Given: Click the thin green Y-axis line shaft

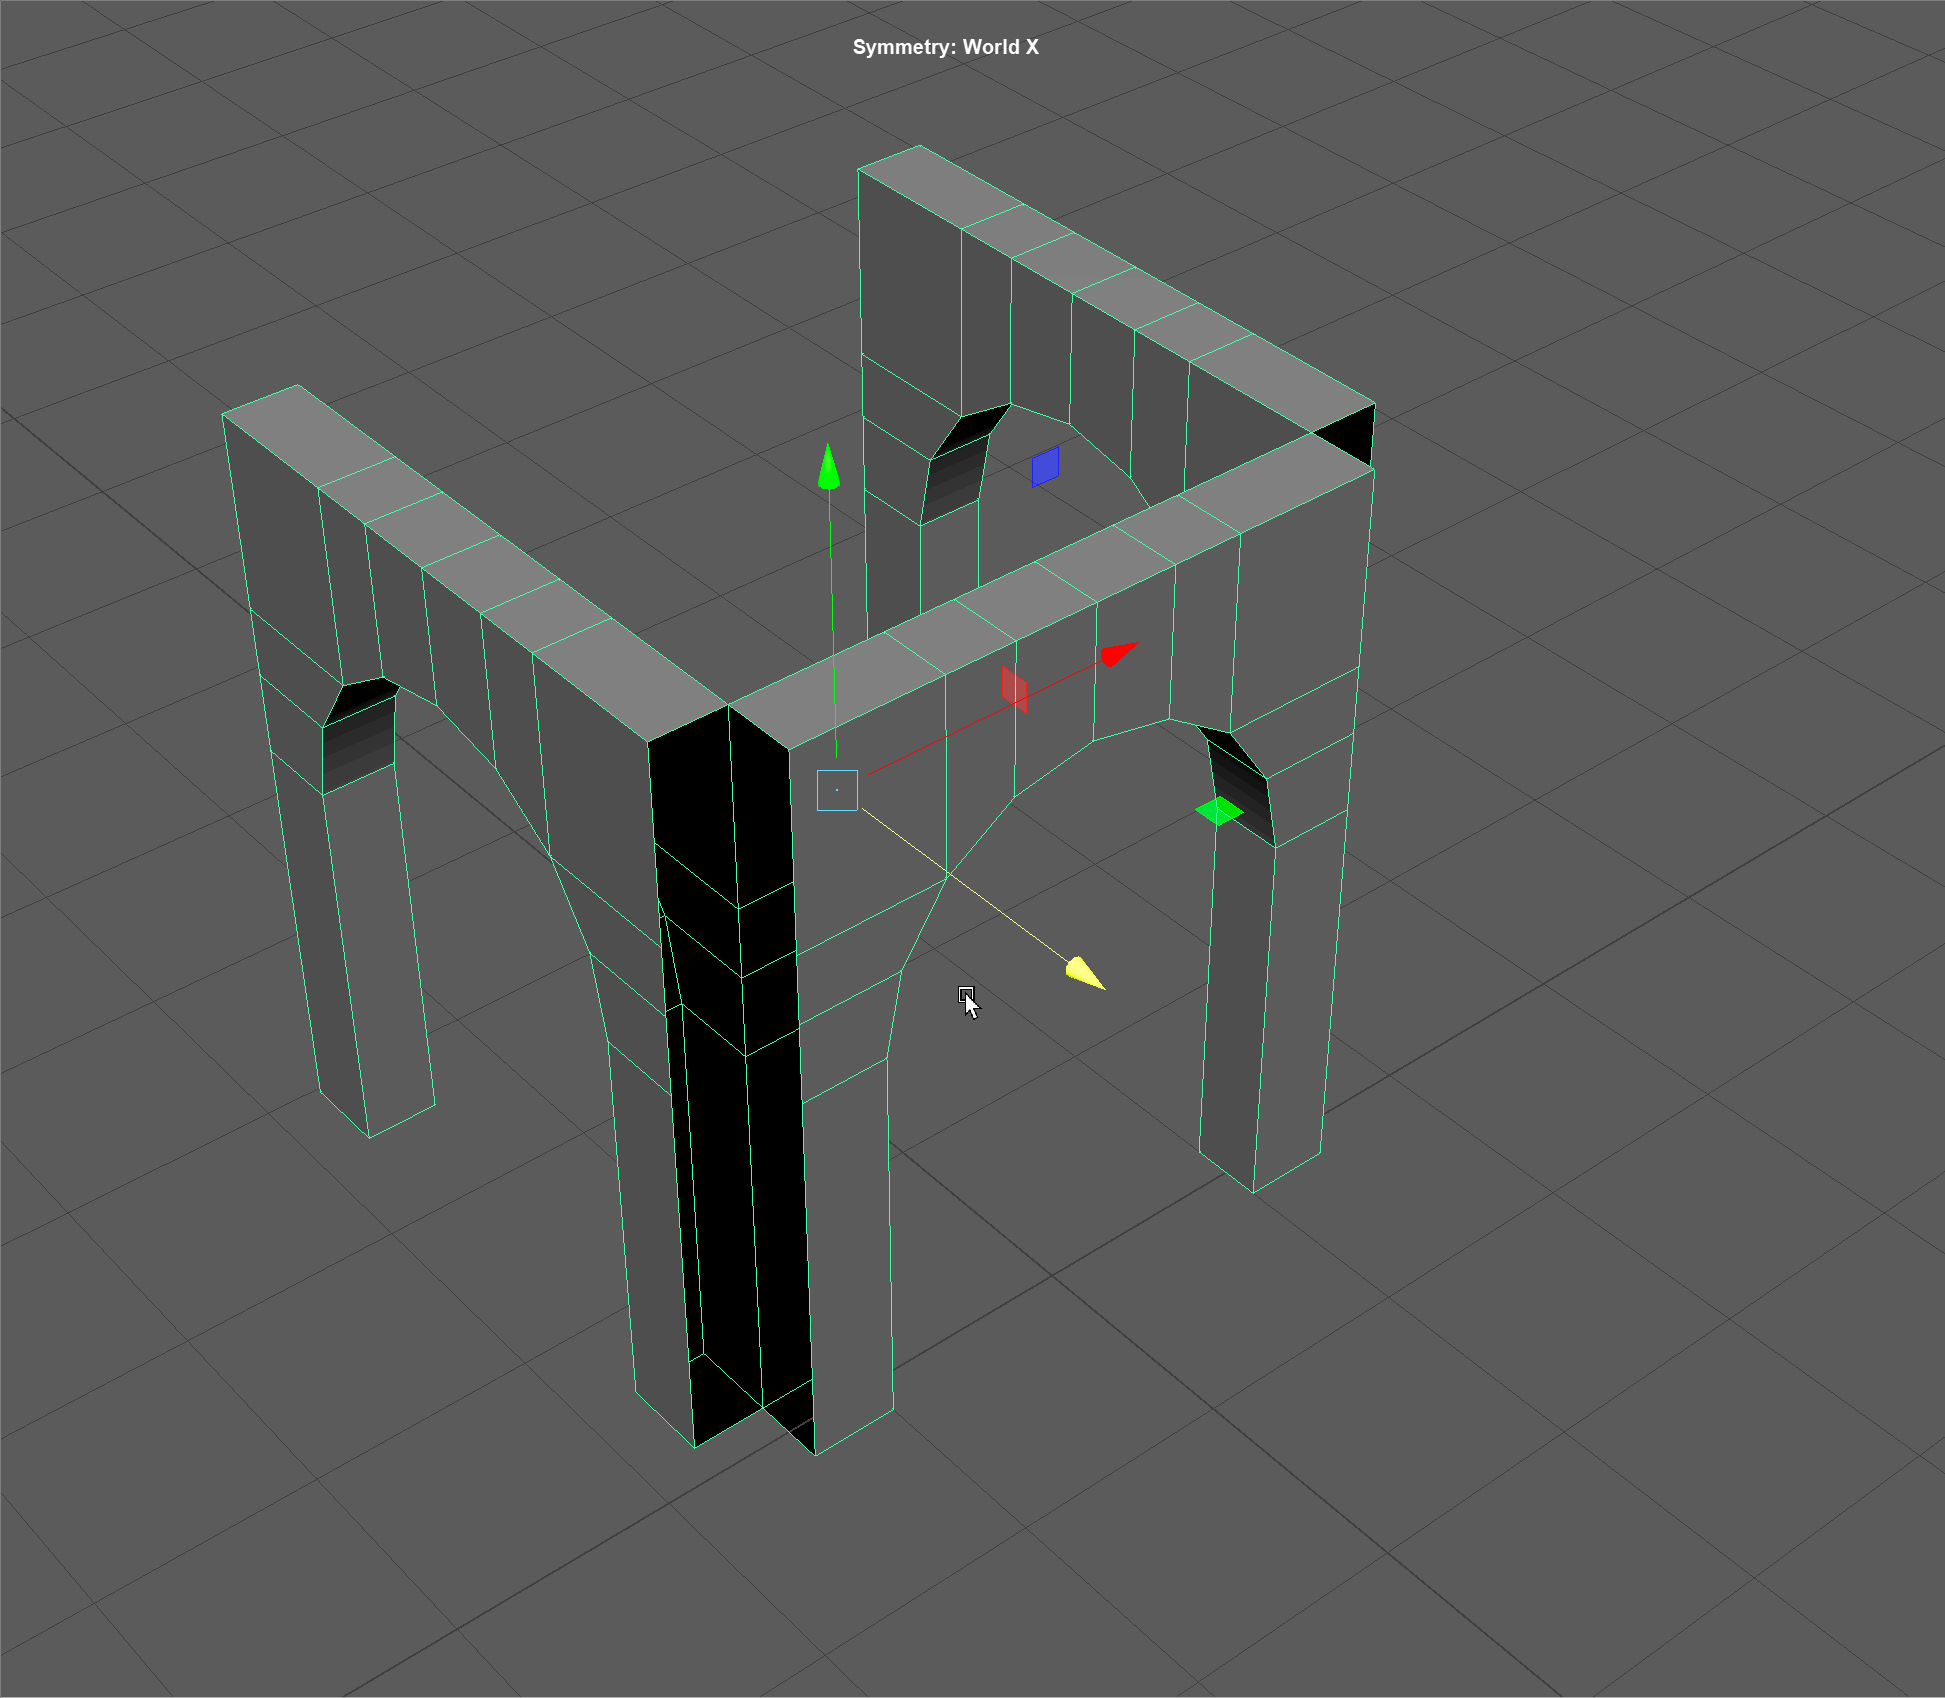Looking at the screenshot, I should 832,620.
